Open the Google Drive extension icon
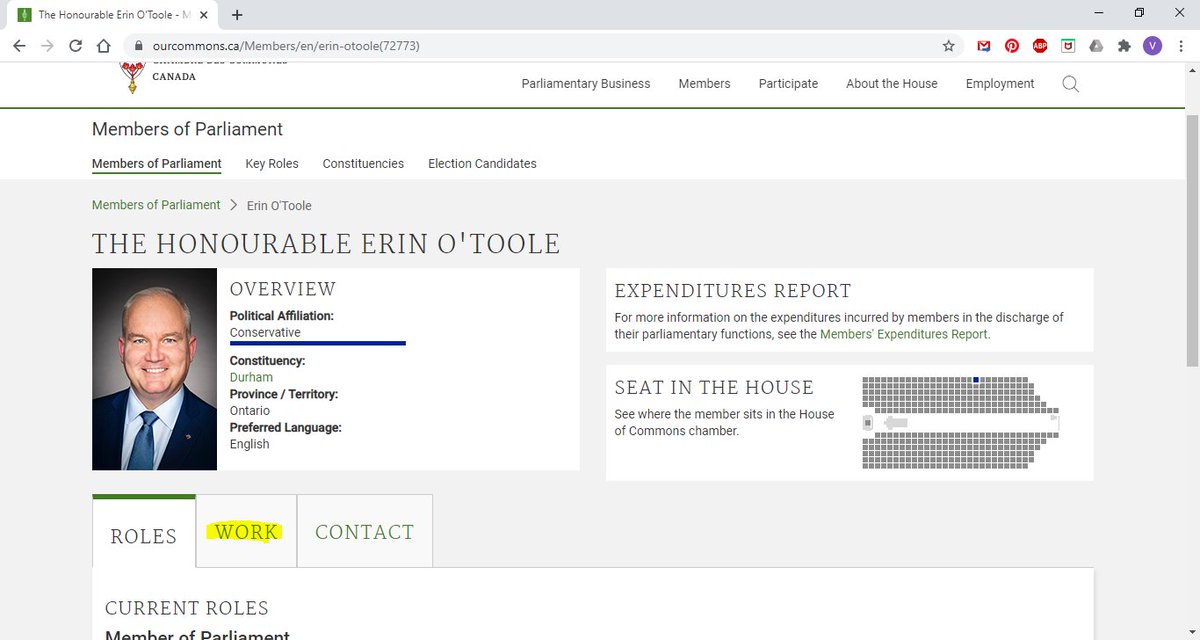Viewport: 1200px width, 640px height. click(1096, 46)
